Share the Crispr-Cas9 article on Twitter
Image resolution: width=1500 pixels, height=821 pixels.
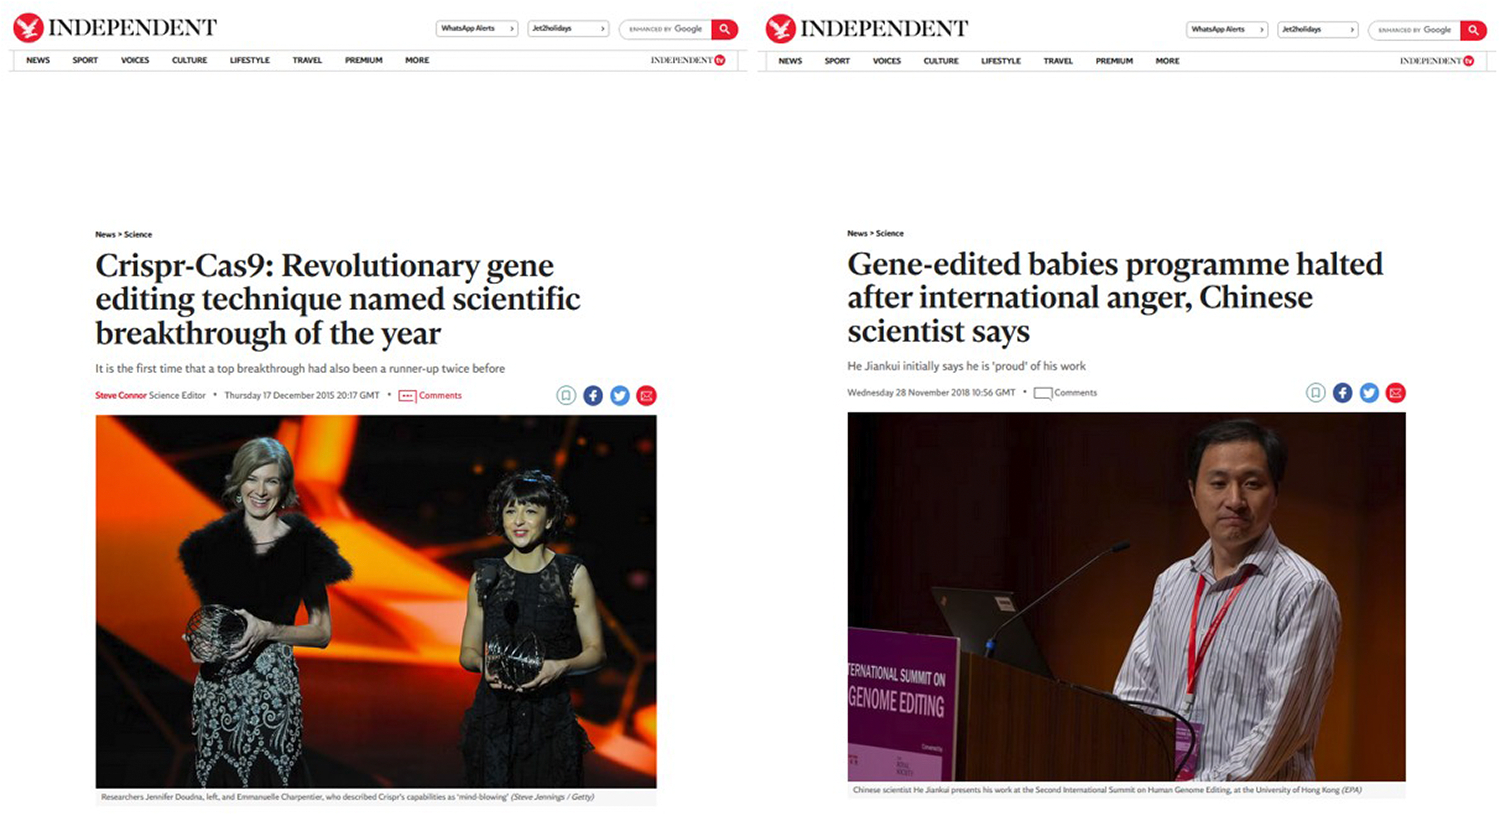(620, 396)
